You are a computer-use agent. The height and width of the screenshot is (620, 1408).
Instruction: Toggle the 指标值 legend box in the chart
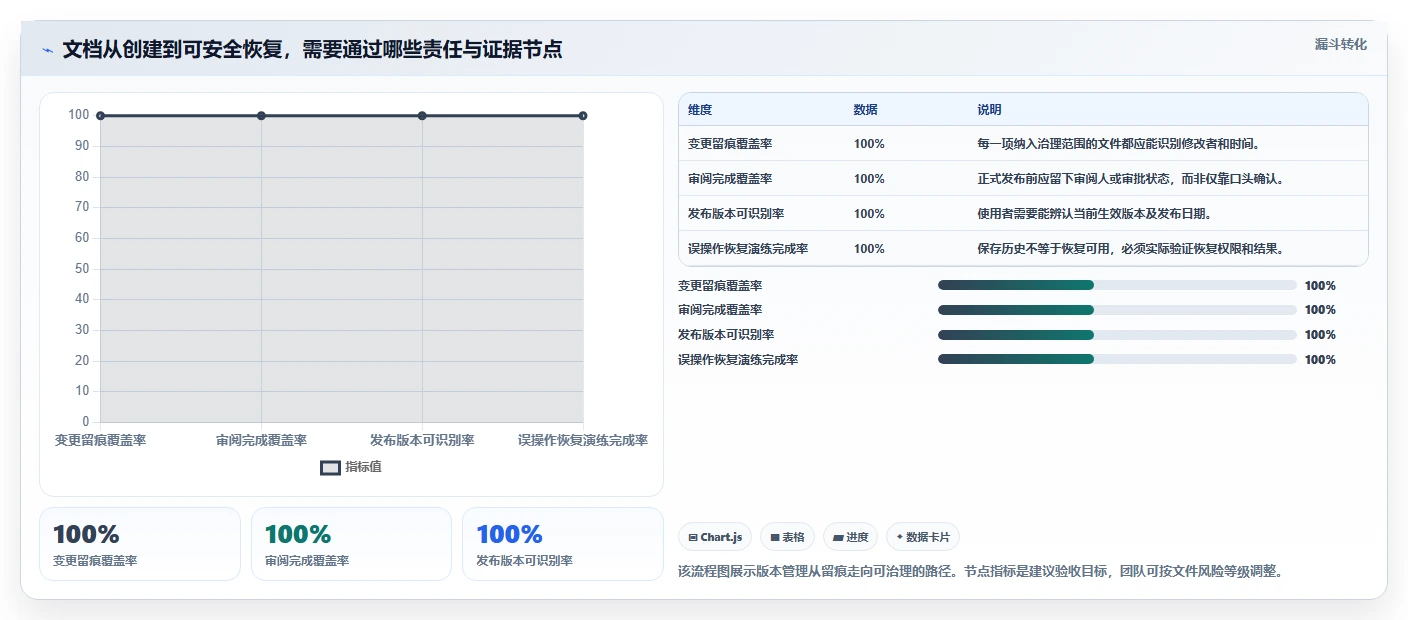click(330, 467)
